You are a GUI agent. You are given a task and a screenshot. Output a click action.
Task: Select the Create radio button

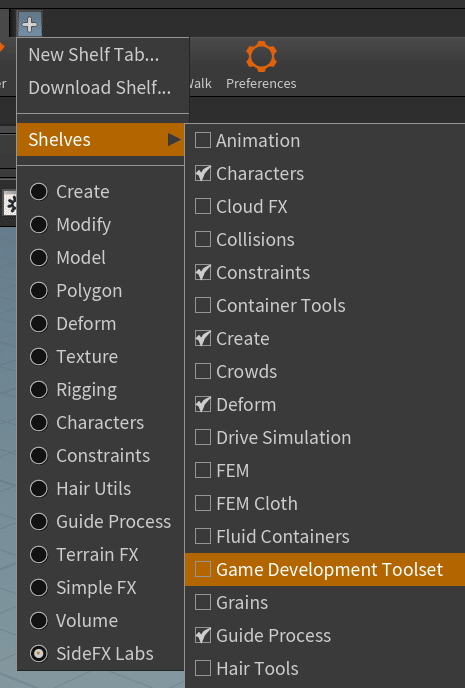(39, 192)
